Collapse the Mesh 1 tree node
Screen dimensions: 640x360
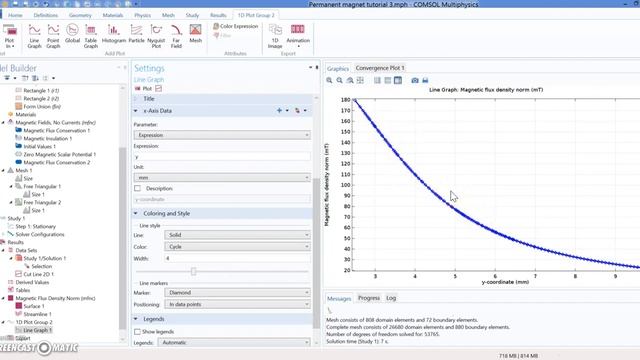point(3,171)
